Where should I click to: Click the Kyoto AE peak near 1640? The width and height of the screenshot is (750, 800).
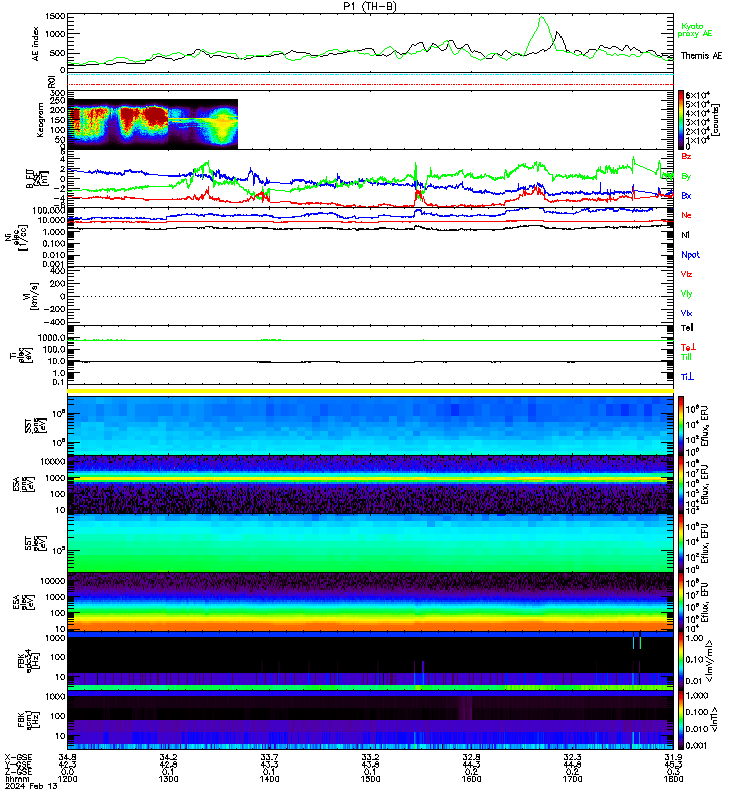(541, 18)
